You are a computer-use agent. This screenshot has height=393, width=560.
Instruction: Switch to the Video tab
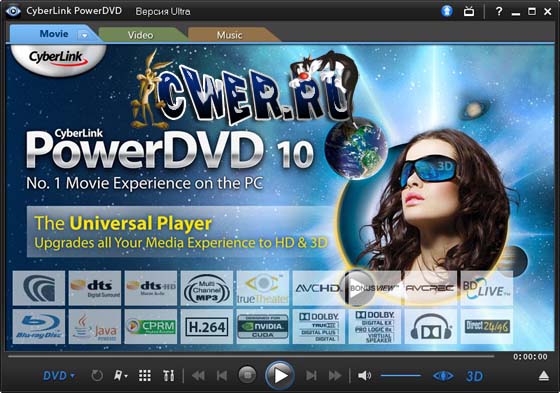click(x=140, y=35)
